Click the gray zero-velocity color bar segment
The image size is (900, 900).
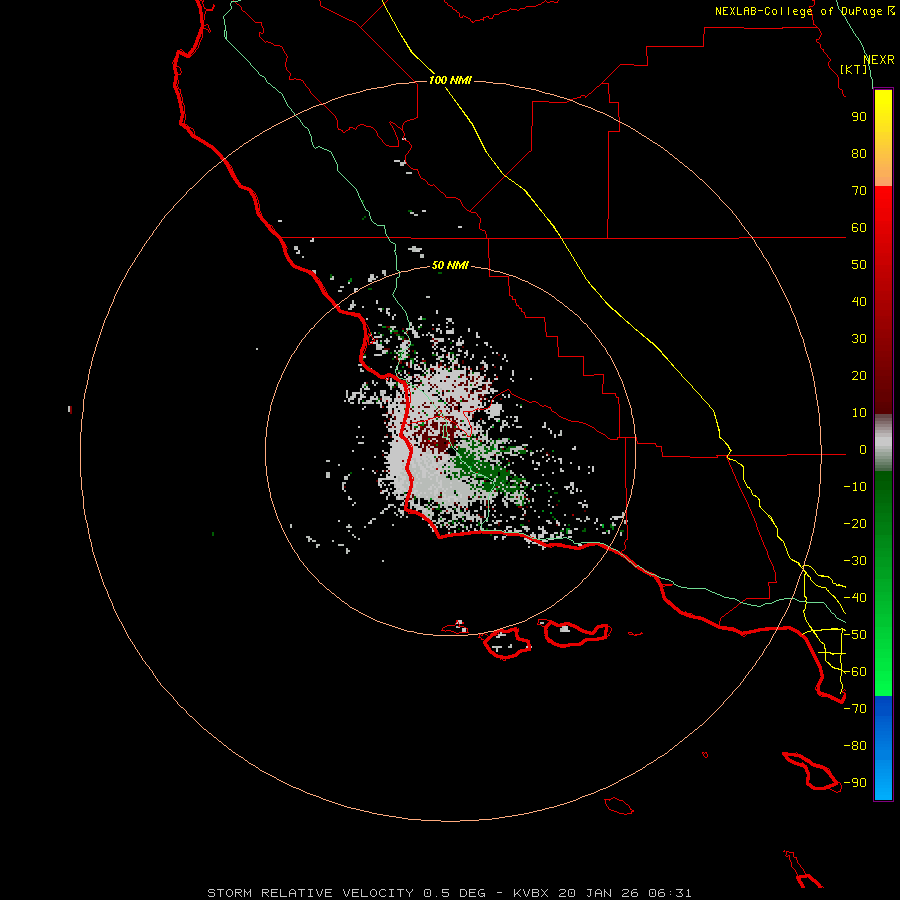click(x=883, y=443)
